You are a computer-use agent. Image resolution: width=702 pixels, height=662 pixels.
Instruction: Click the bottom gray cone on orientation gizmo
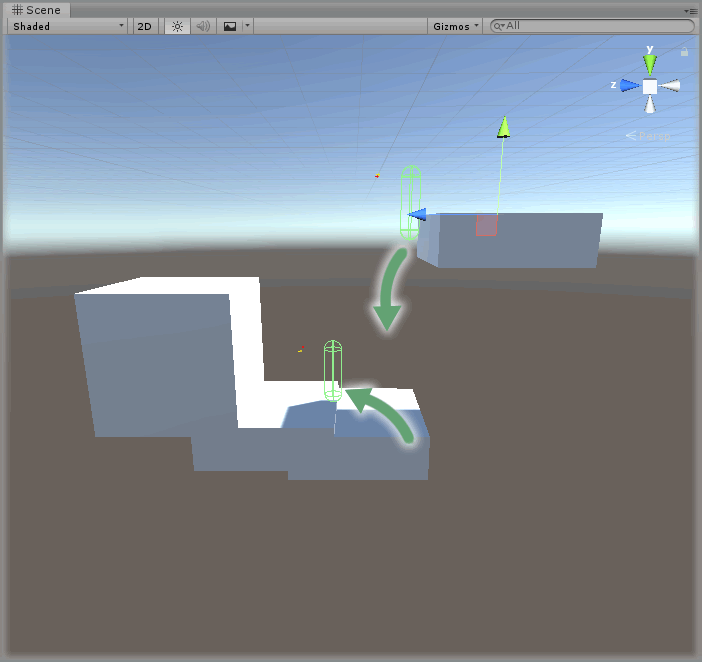point(650,104)
